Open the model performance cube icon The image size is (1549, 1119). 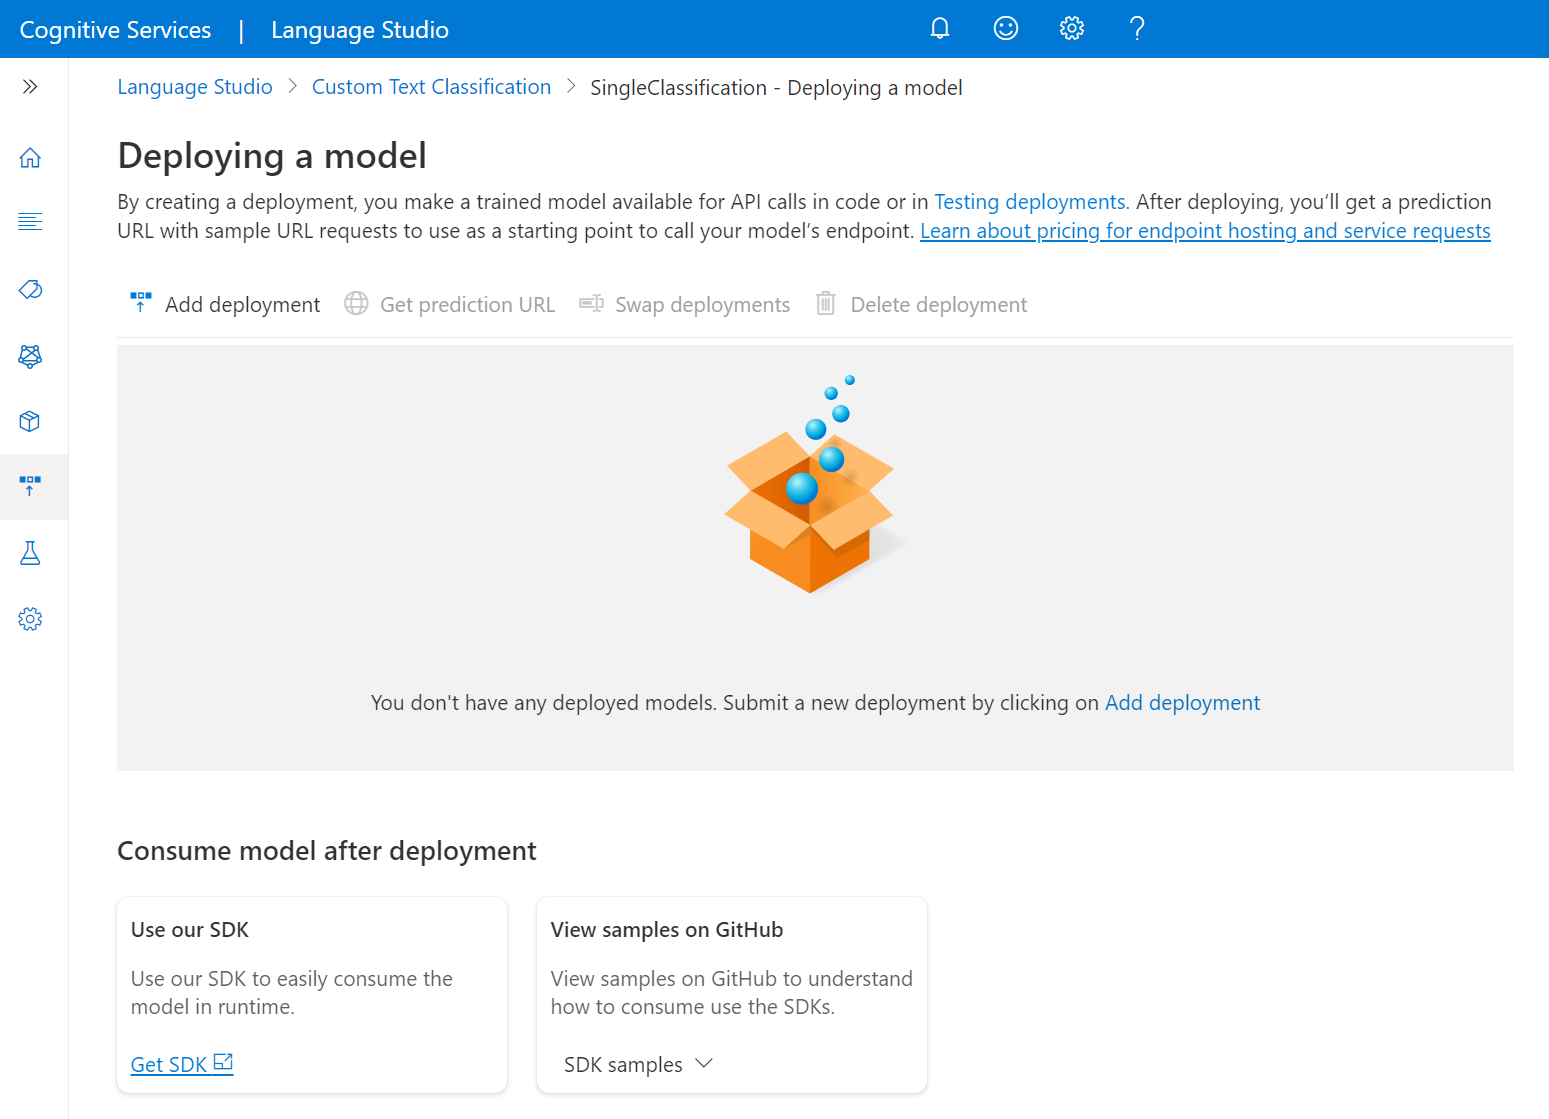pos(30,421)
